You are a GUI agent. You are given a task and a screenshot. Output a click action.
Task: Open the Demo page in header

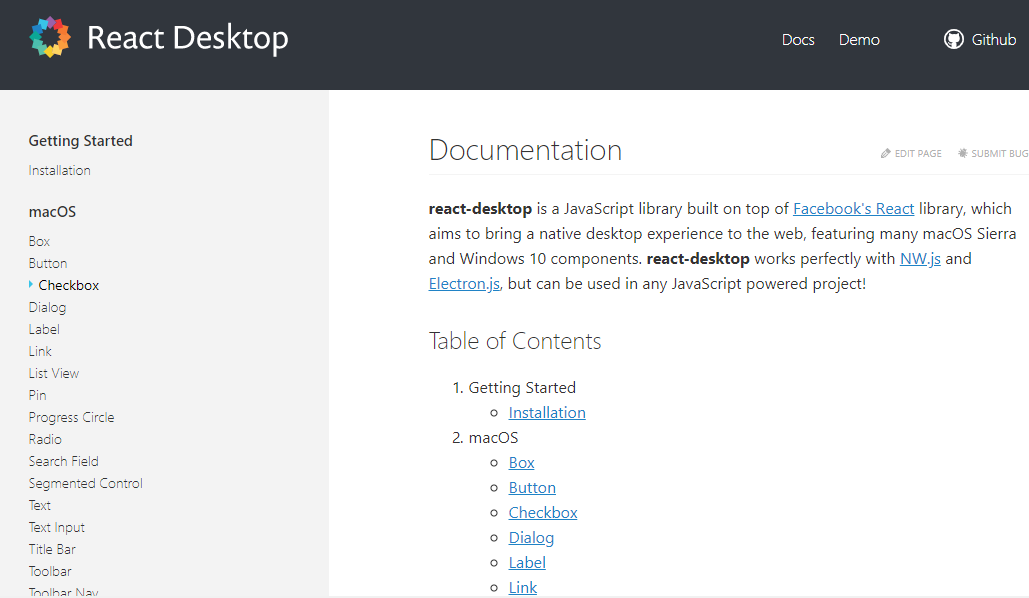tap(859, 40)
